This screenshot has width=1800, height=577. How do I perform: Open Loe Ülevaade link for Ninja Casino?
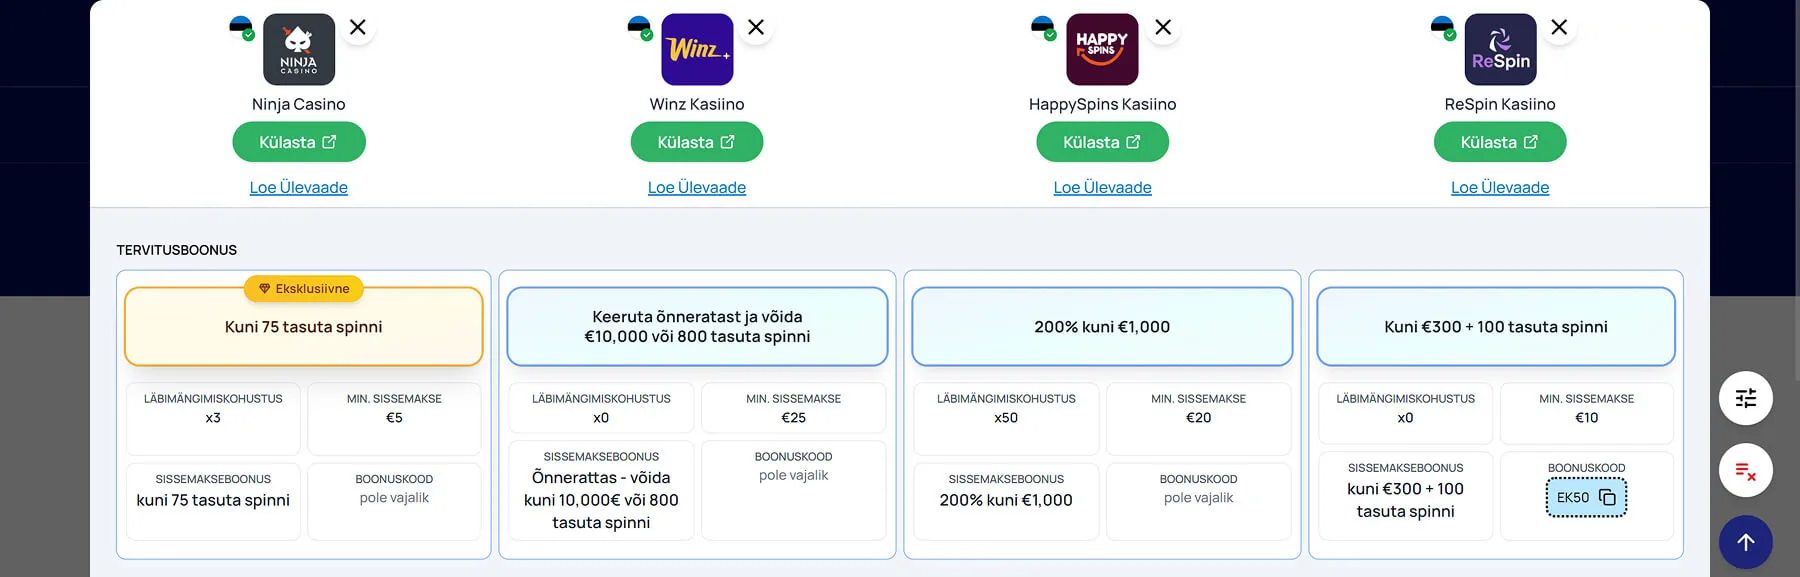pos(299,187)
